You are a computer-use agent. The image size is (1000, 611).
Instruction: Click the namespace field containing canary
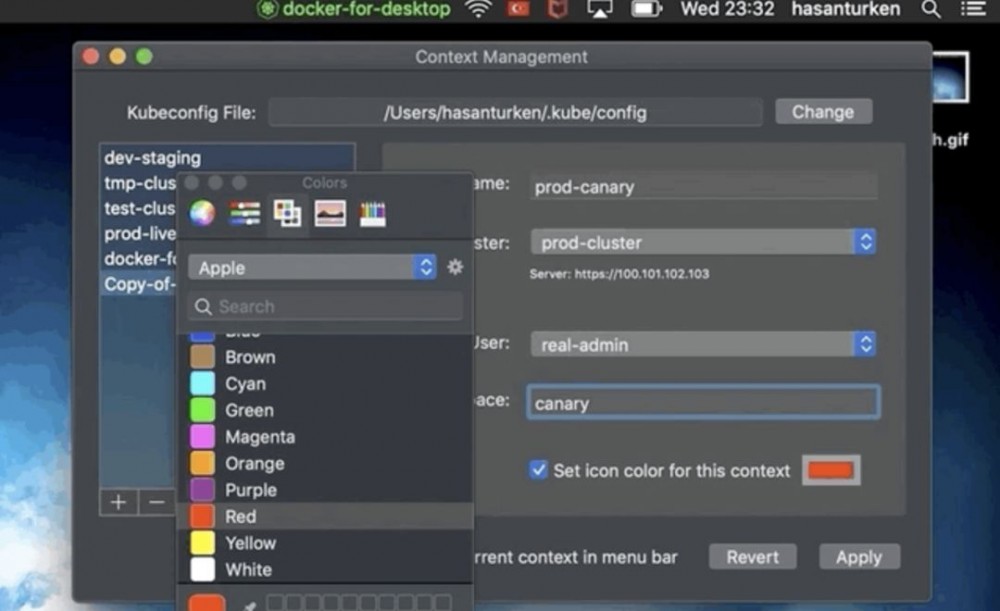[703, 402]
